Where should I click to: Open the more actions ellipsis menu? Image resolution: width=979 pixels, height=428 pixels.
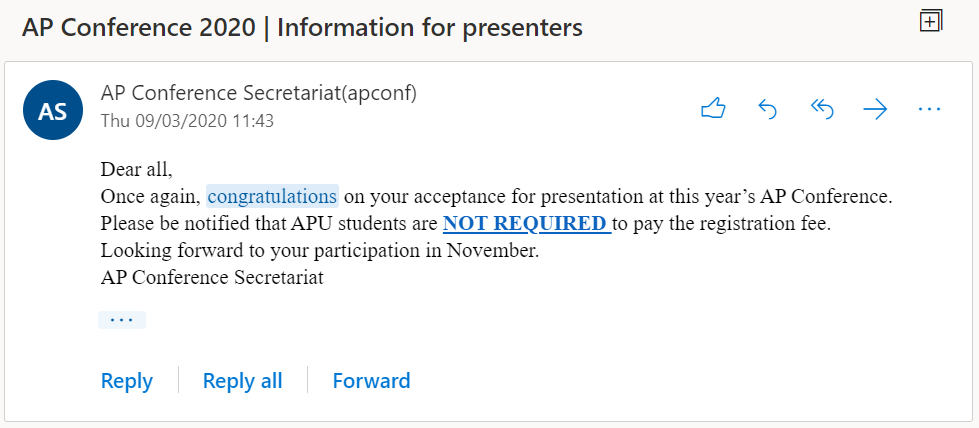(x=929, y=110)
